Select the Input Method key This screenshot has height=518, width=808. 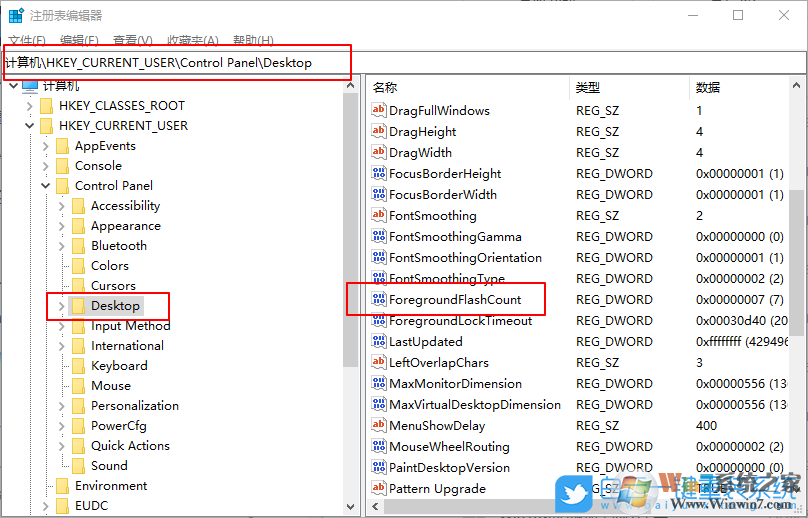pyautogui.click(x=130, y=326)
